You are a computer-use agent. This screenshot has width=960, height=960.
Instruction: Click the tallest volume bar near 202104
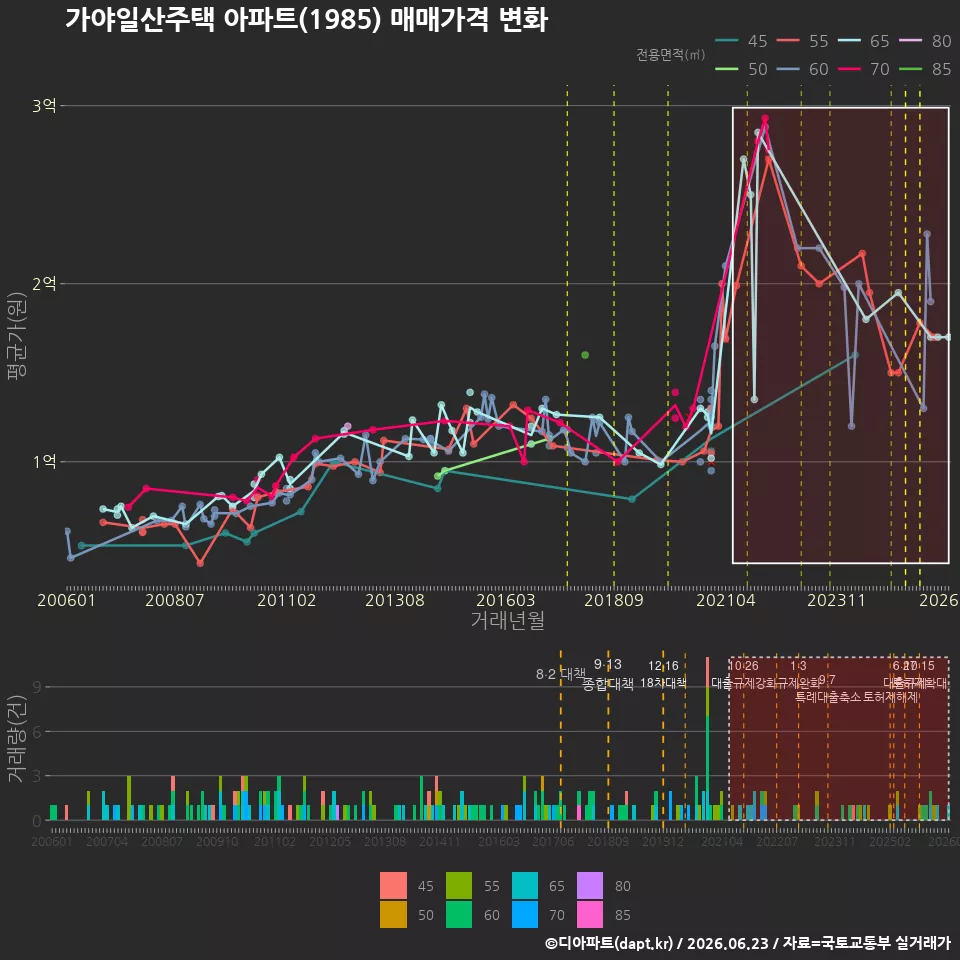pyautogui.click(x=708, y=738)
